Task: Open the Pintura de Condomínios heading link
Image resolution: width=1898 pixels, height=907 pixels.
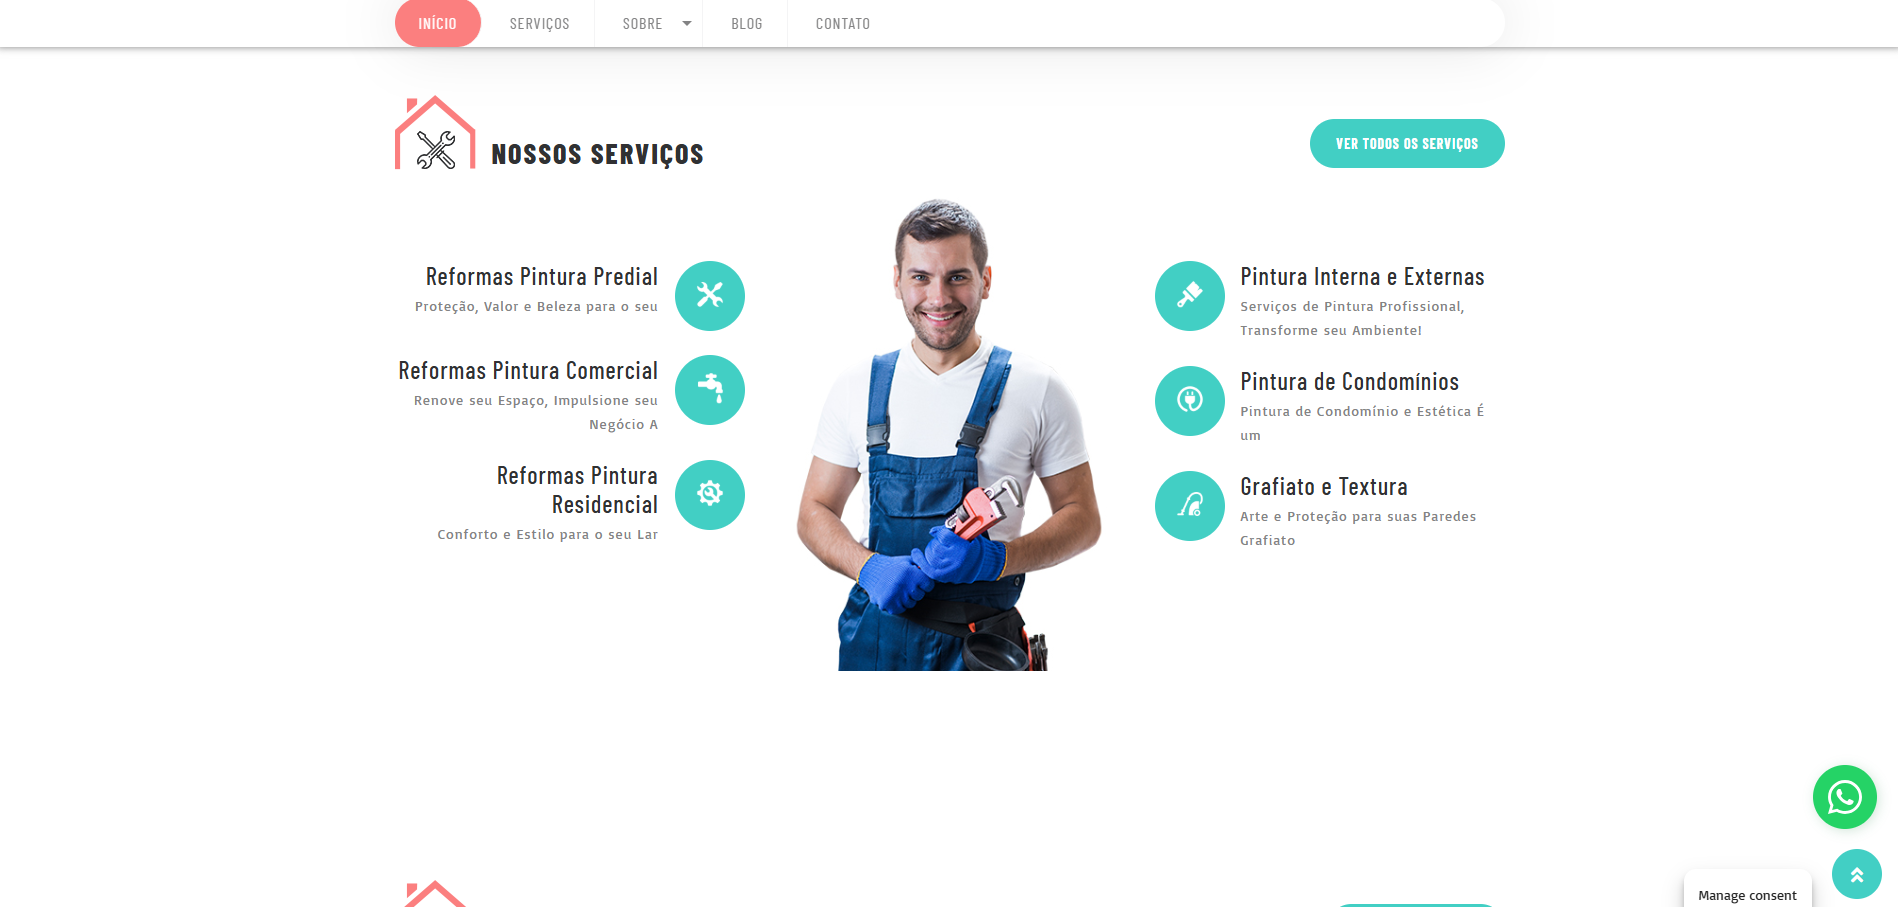Action: click(x=1349, y=382)
